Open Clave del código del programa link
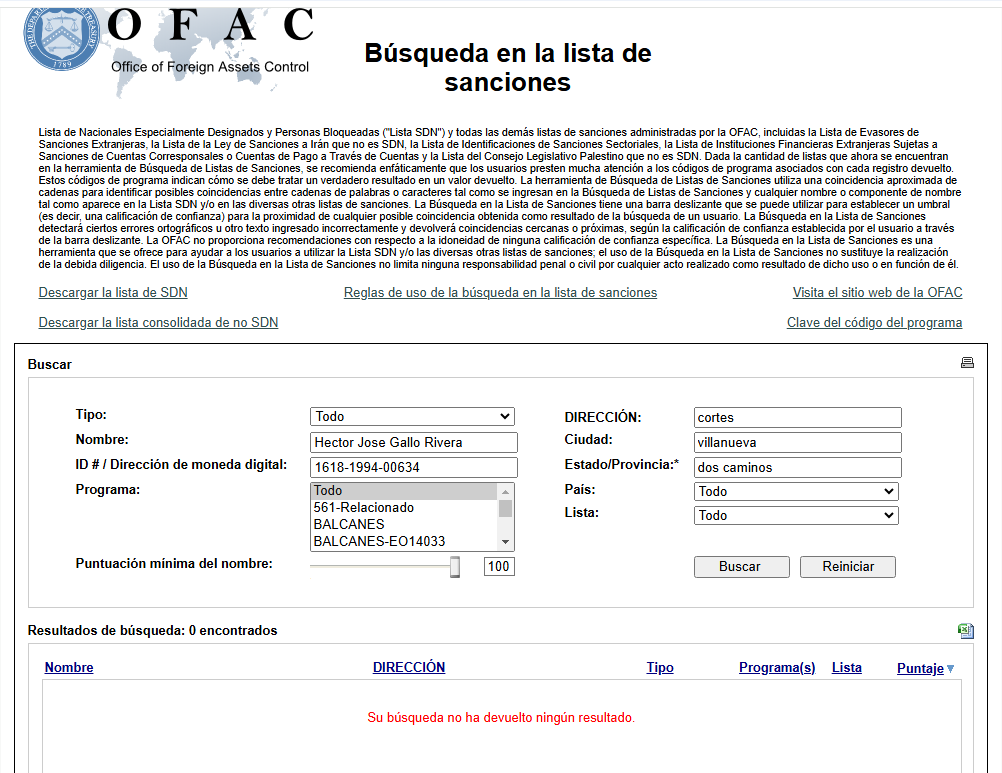Screen dimensions: 1002x773 point(874,323)
